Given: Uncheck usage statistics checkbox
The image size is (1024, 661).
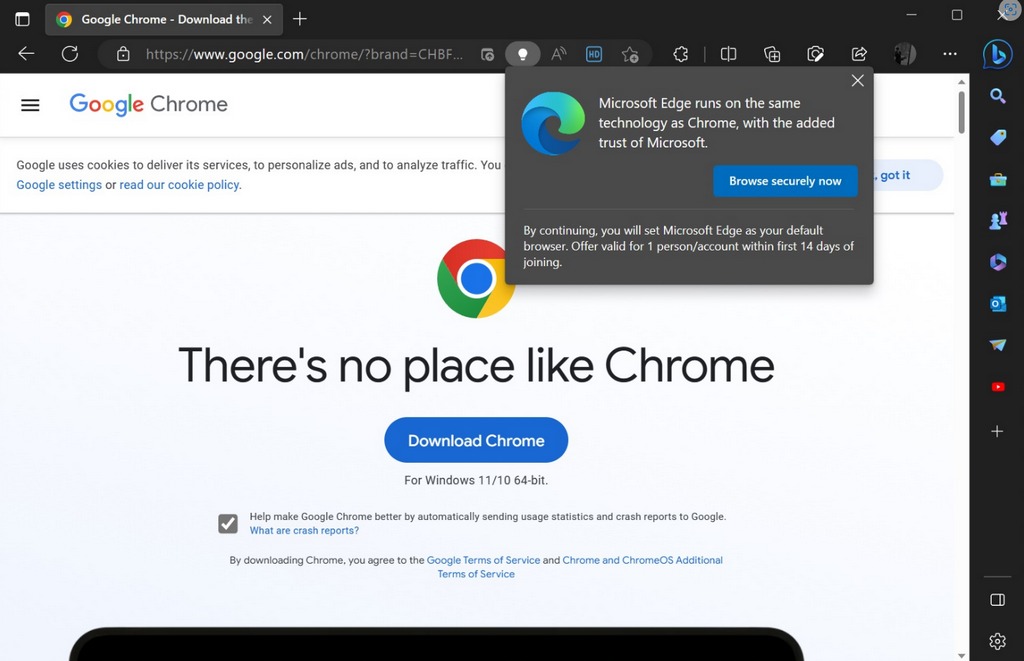Looking at the screenshot, I should [228, 523].
